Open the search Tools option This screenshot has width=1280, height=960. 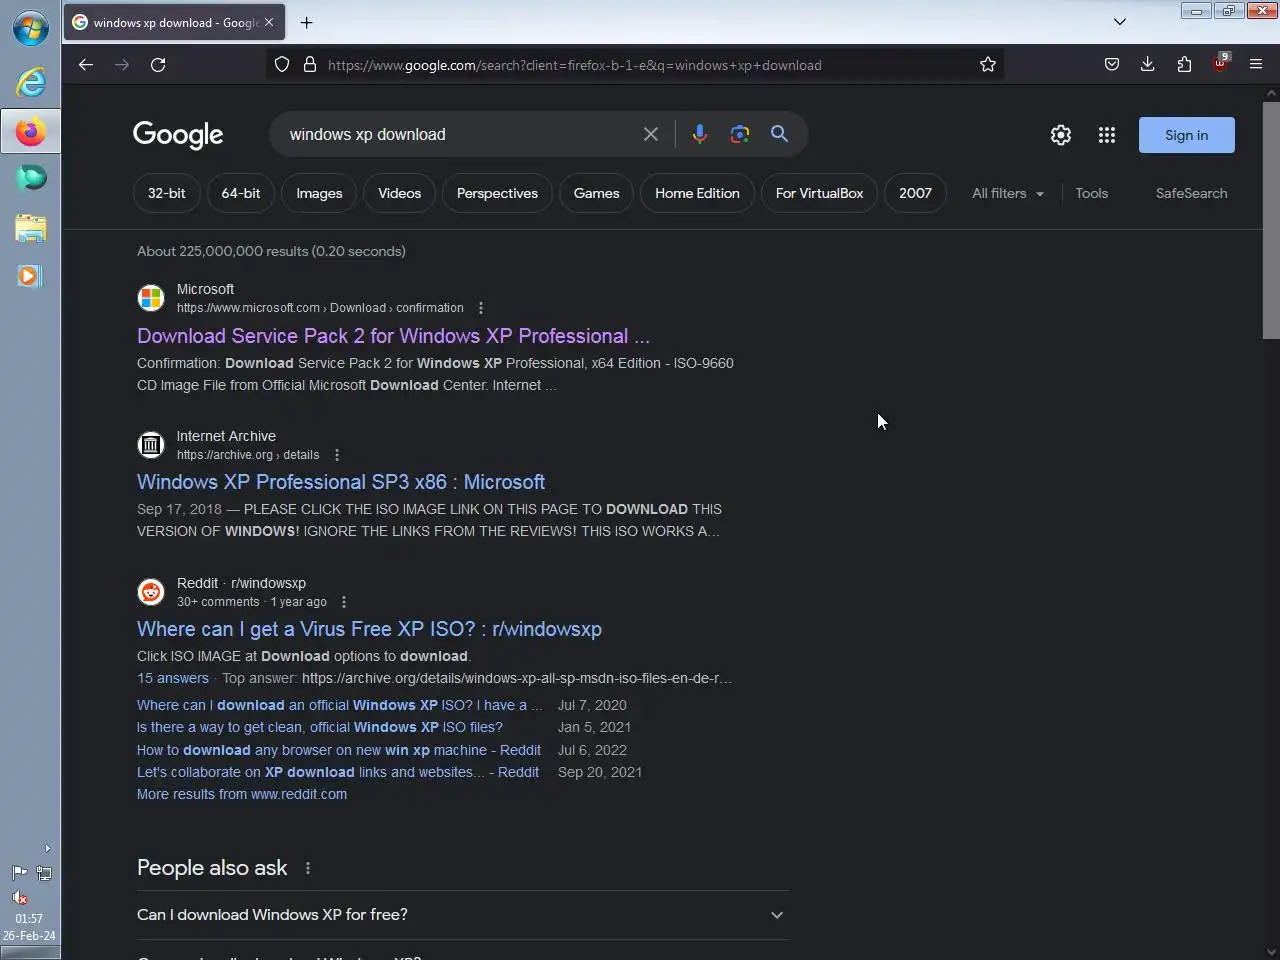click(x=1092, y=193)
